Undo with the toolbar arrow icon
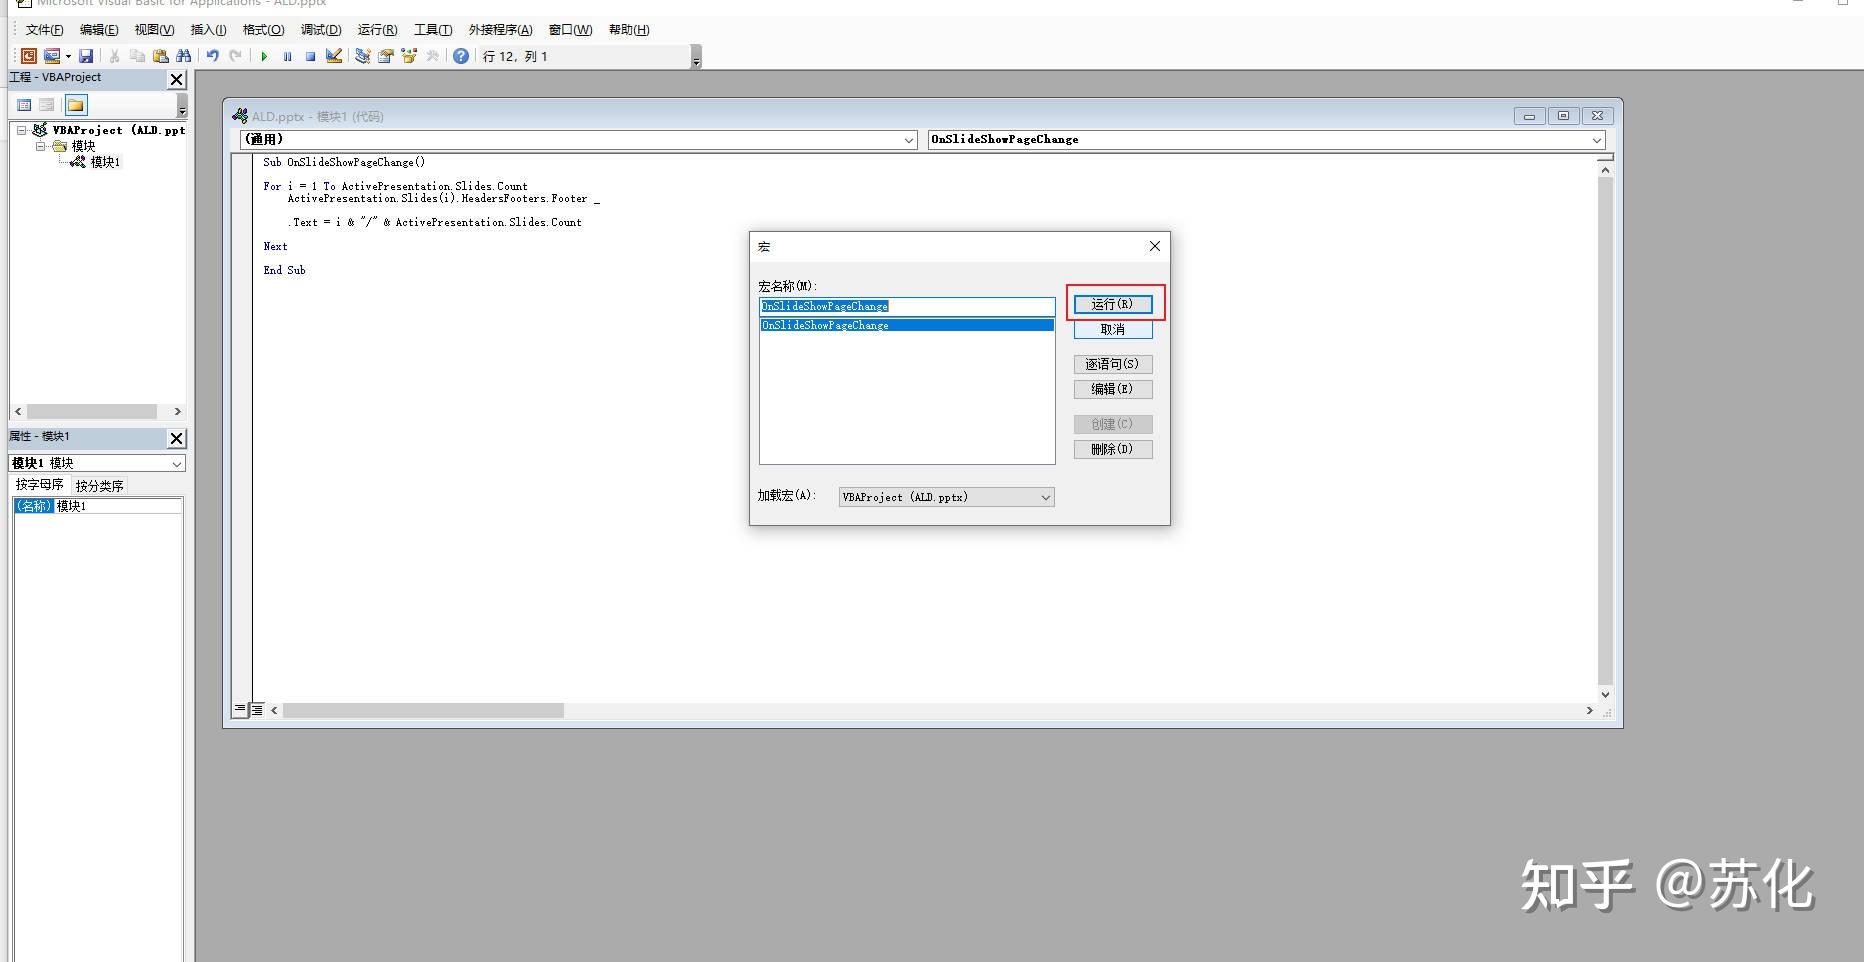 (212, 56)
